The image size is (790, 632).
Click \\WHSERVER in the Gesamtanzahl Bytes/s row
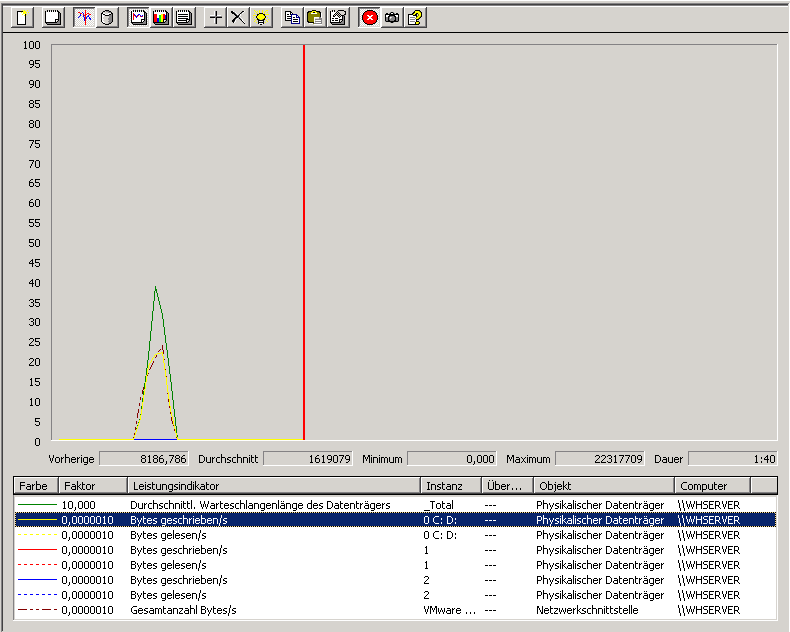[709, 610]
